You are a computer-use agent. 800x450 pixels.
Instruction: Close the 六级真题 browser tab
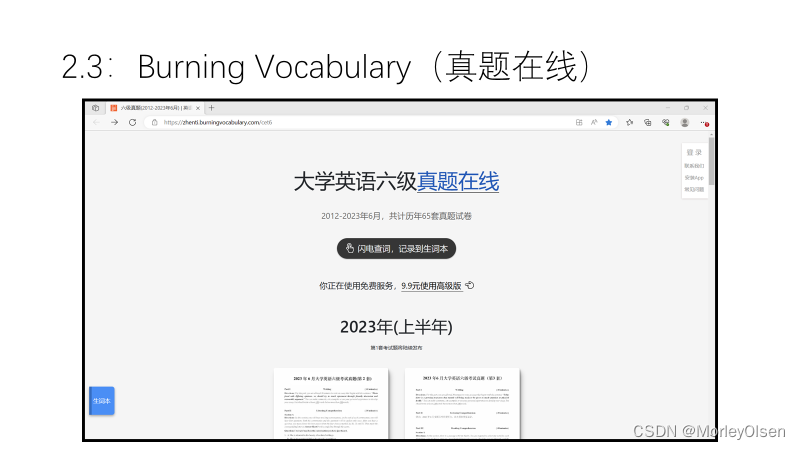pyautogui.click(x=198, y=108)
